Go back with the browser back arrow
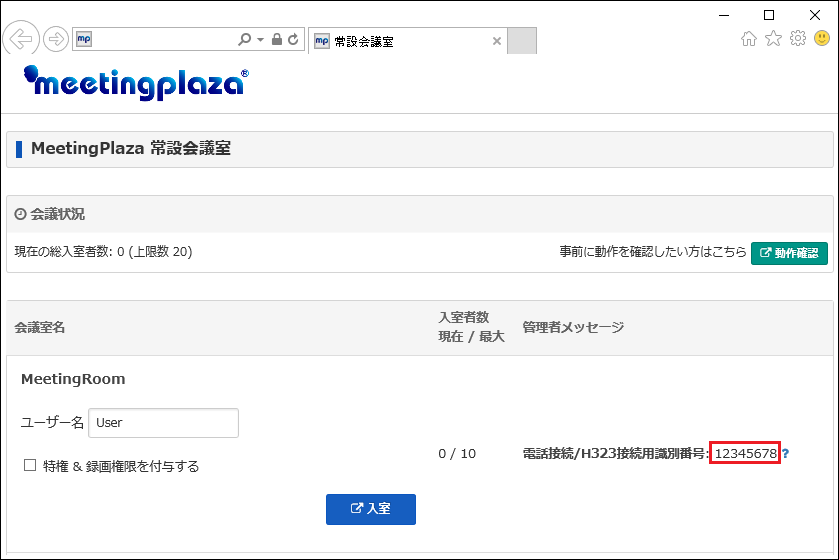Screen dimensions: 839x560 pos(21,39)
